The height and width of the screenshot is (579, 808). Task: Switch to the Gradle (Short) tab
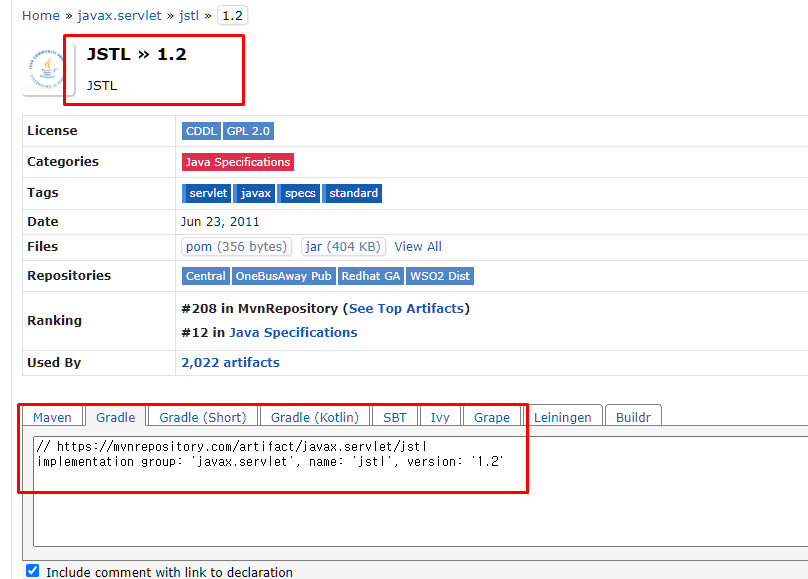203,417
